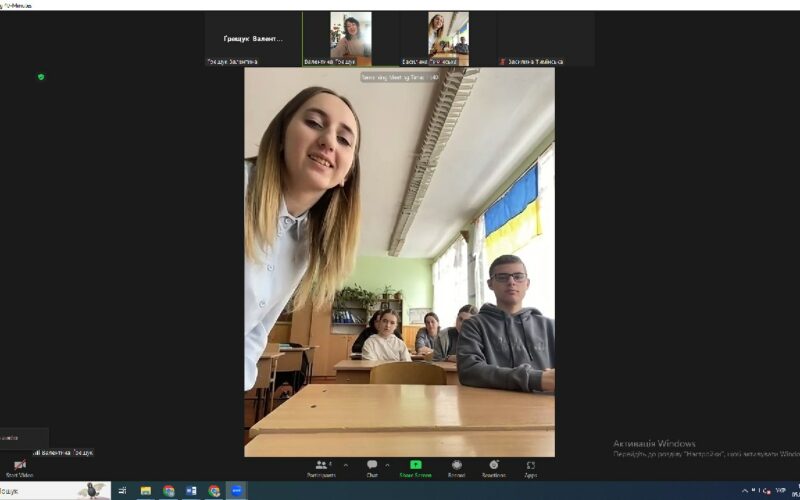Screen dimensions: 800x500
Task: Click the remaining meeting time banner
Action: (x=400, y=76)
